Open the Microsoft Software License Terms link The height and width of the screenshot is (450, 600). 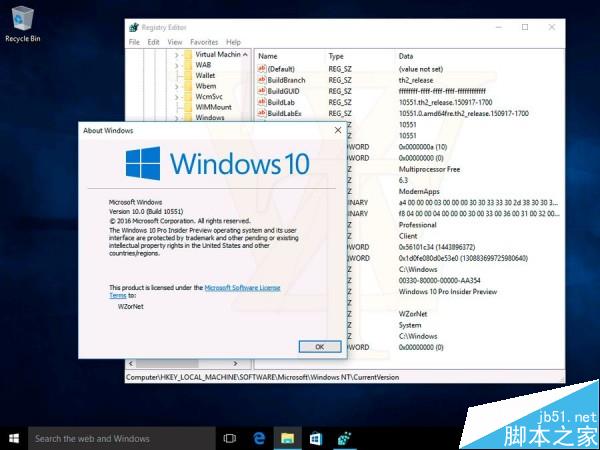tap(242, 287)
